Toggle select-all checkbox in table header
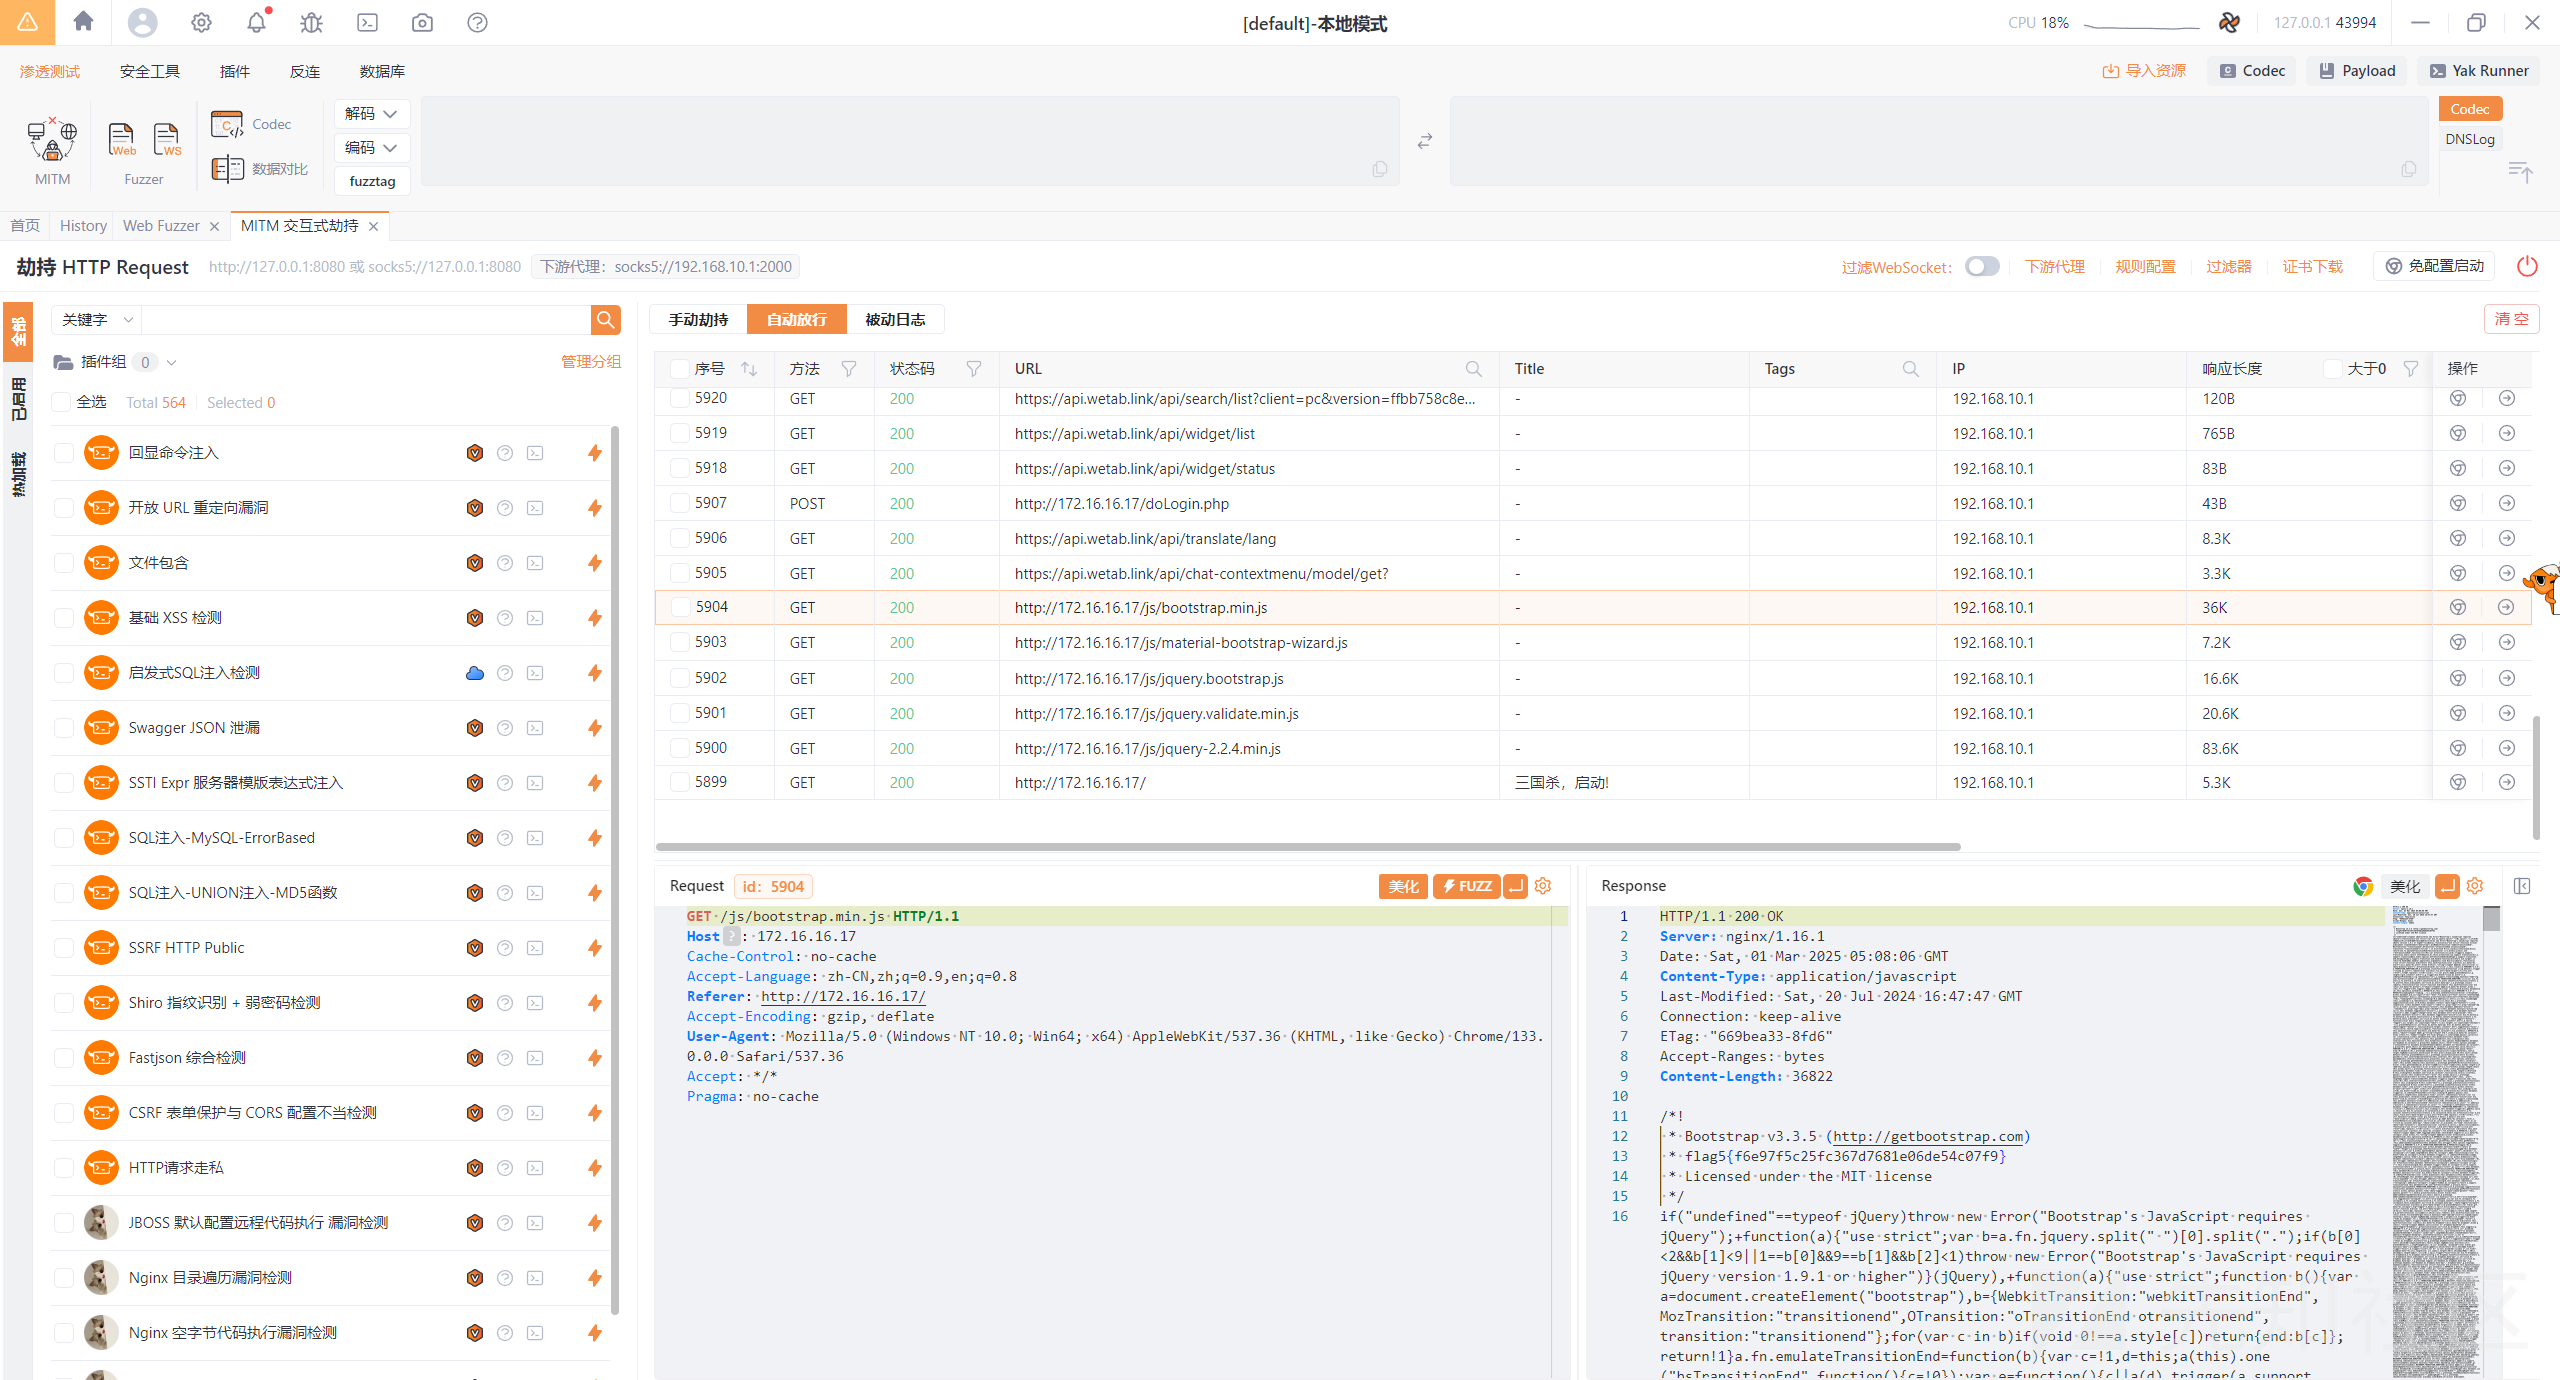This screenshot has width=2560, height=1380. pos(680,369)
